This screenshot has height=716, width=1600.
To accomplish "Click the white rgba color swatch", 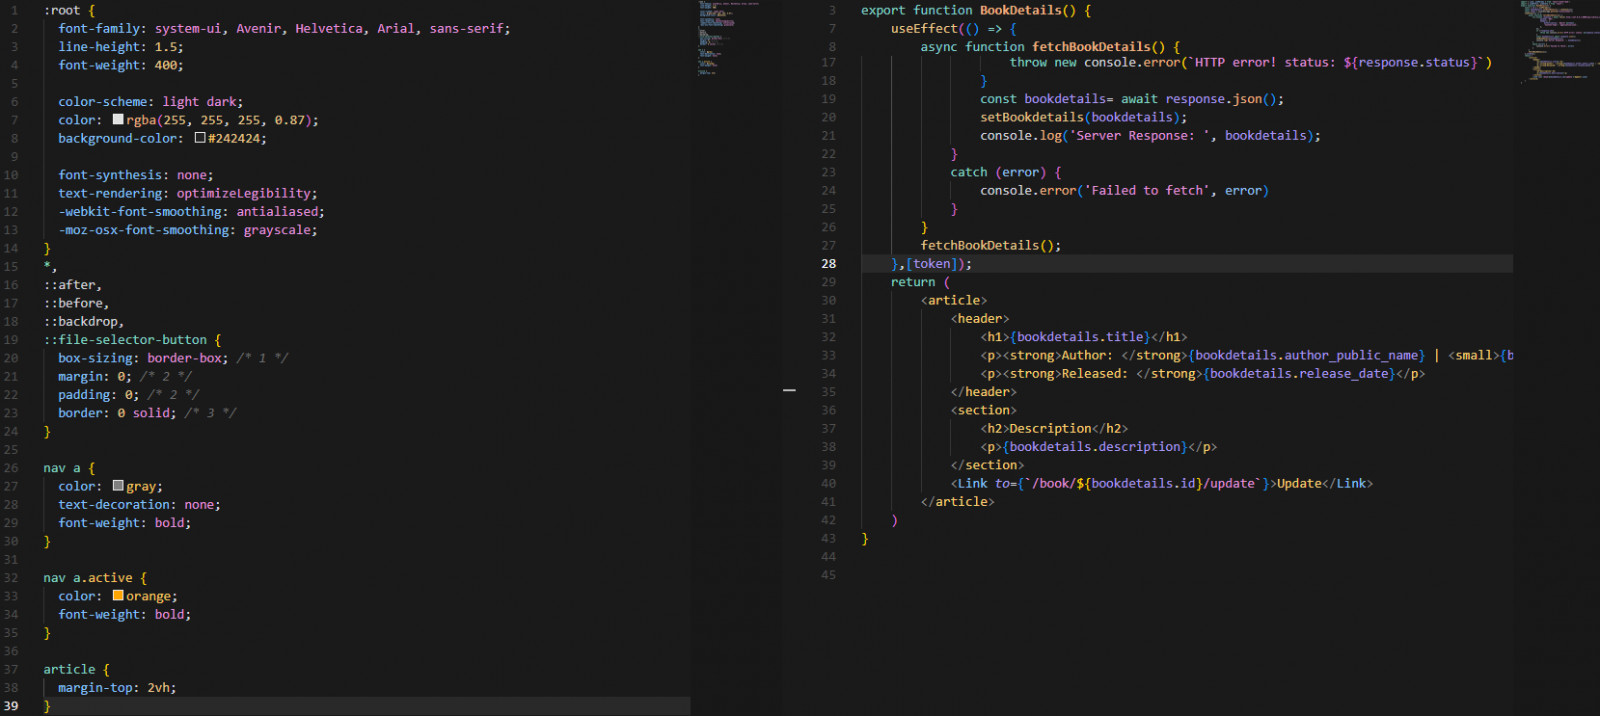I will (x=118, y=120).
